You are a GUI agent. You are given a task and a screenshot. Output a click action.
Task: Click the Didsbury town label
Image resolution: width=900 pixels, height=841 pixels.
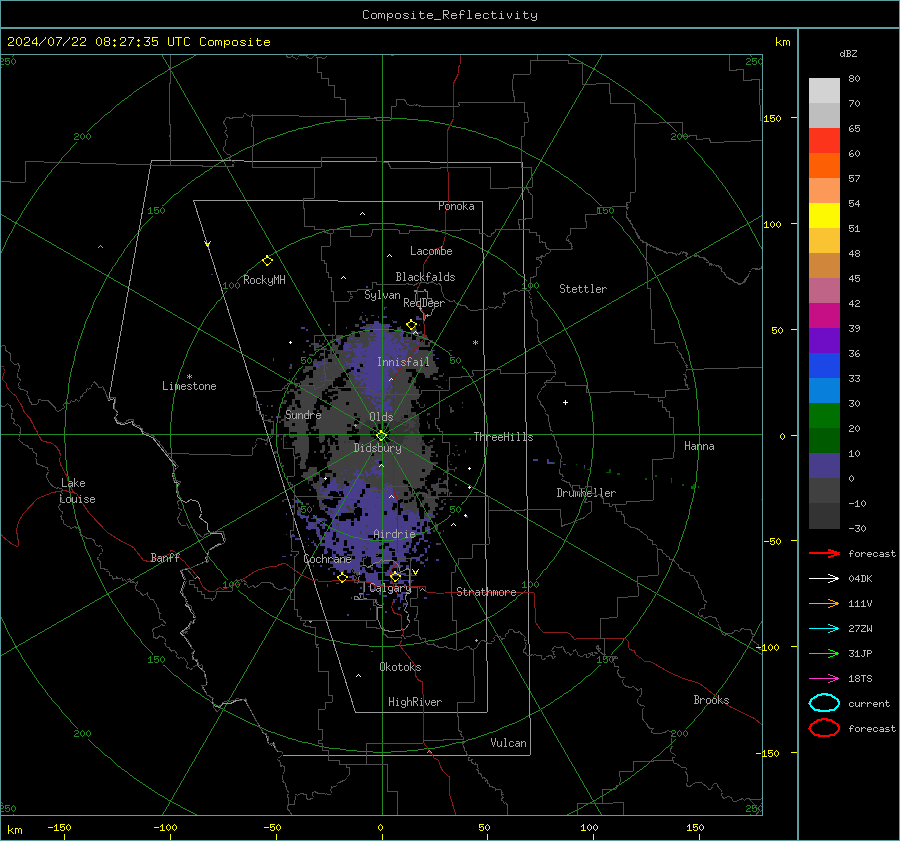coord(378,448)
